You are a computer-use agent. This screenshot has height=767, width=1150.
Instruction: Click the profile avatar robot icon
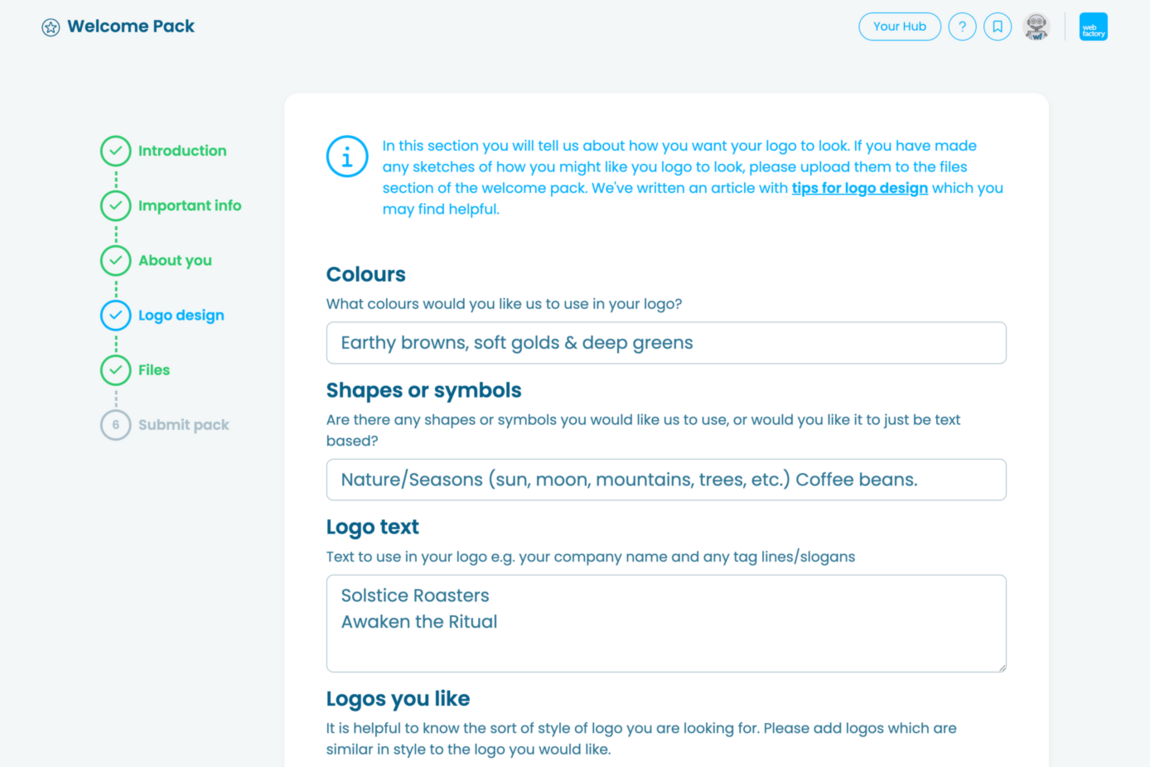pos(1037,26)
